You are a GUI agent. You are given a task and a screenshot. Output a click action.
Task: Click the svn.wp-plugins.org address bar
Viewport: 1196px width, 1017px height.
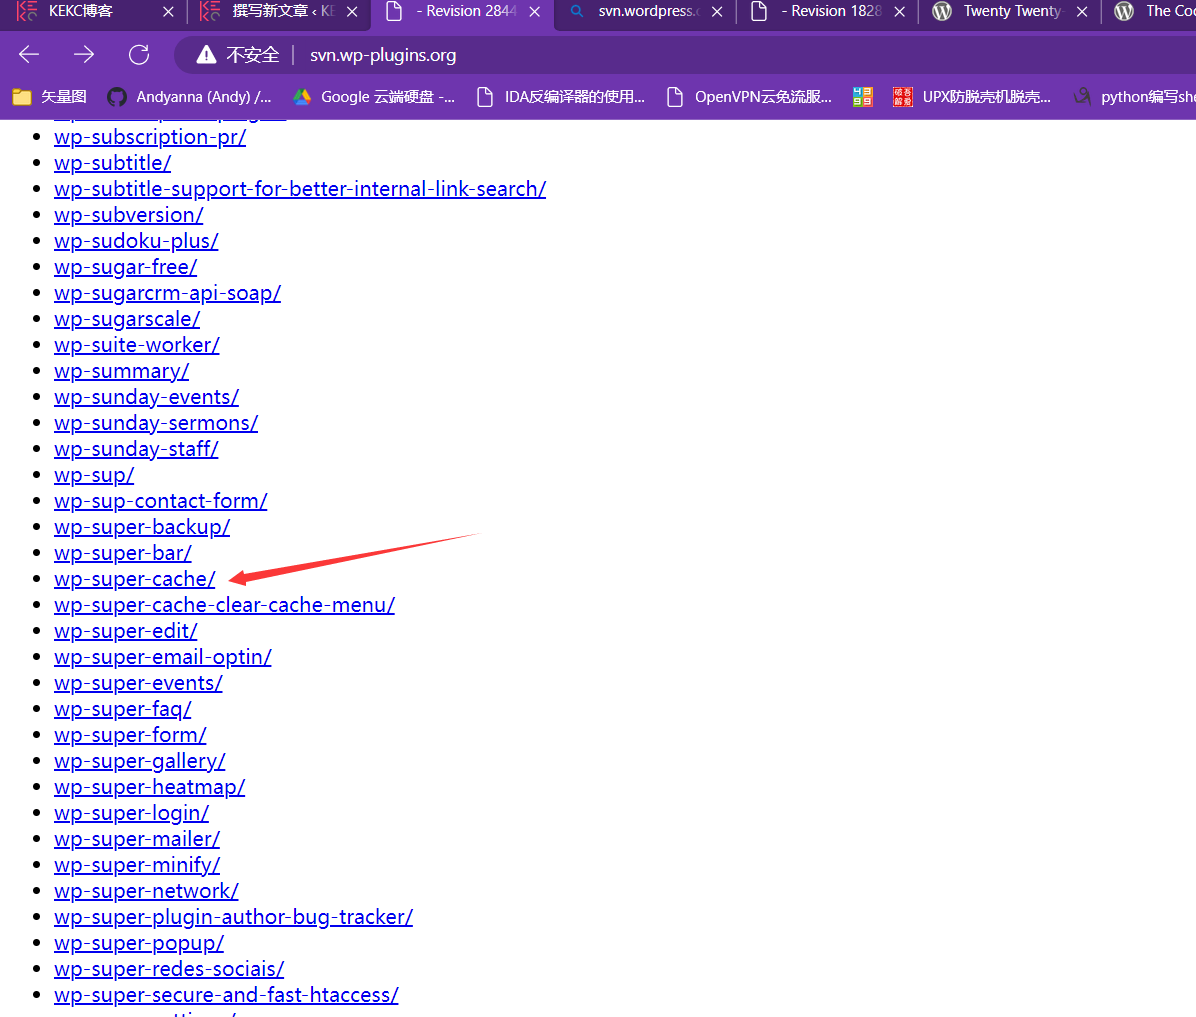pos(600,55)
